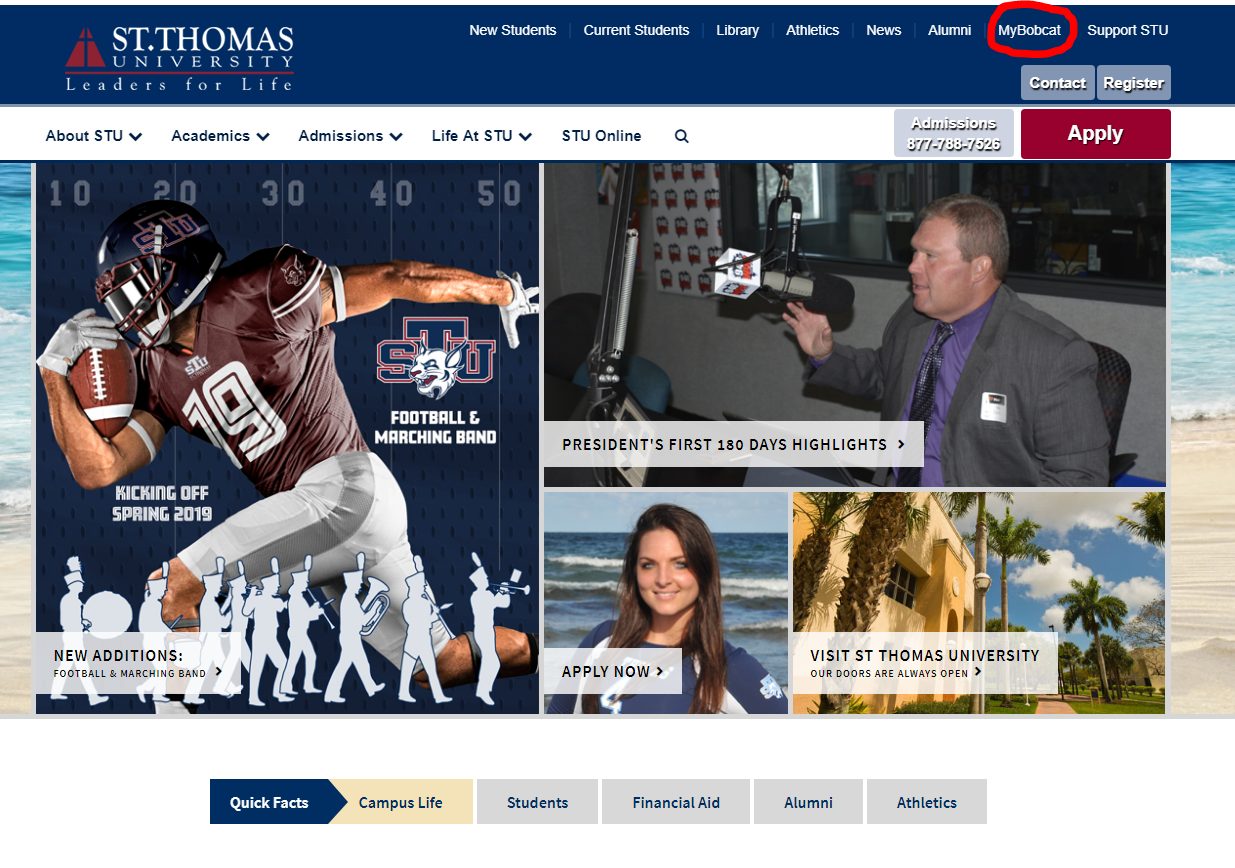This screenshot has width=1235, height=868.
Task: Open the Apply button
Action: point(1095,133)
